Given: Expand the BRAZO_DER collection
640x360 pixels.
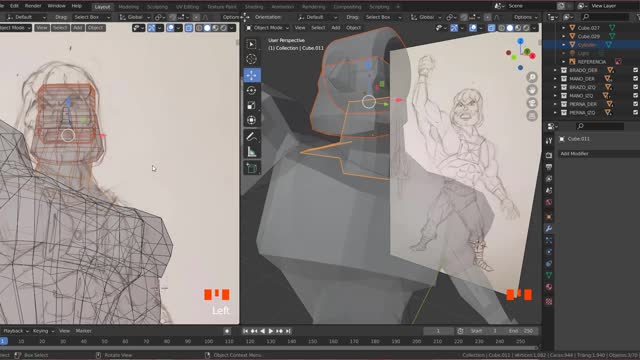Looking at the screenshot, I should click(x=555, y=70).
